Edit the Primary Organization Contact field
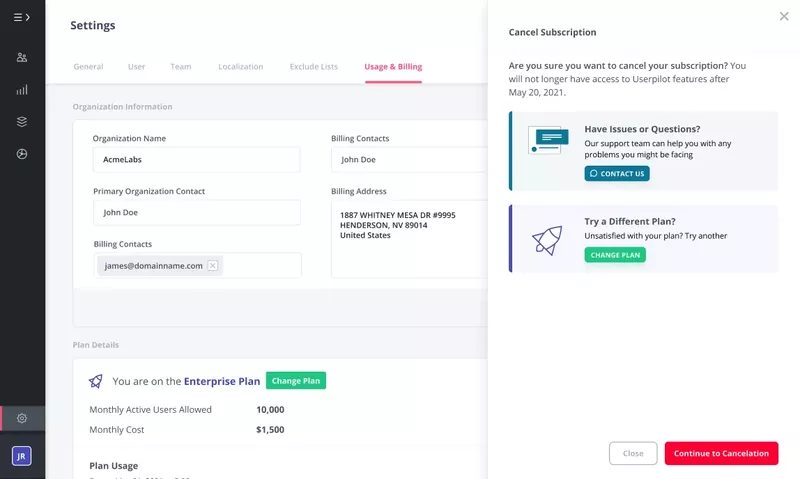The width and height of the screenshot is (800, 479). (196, 212)
